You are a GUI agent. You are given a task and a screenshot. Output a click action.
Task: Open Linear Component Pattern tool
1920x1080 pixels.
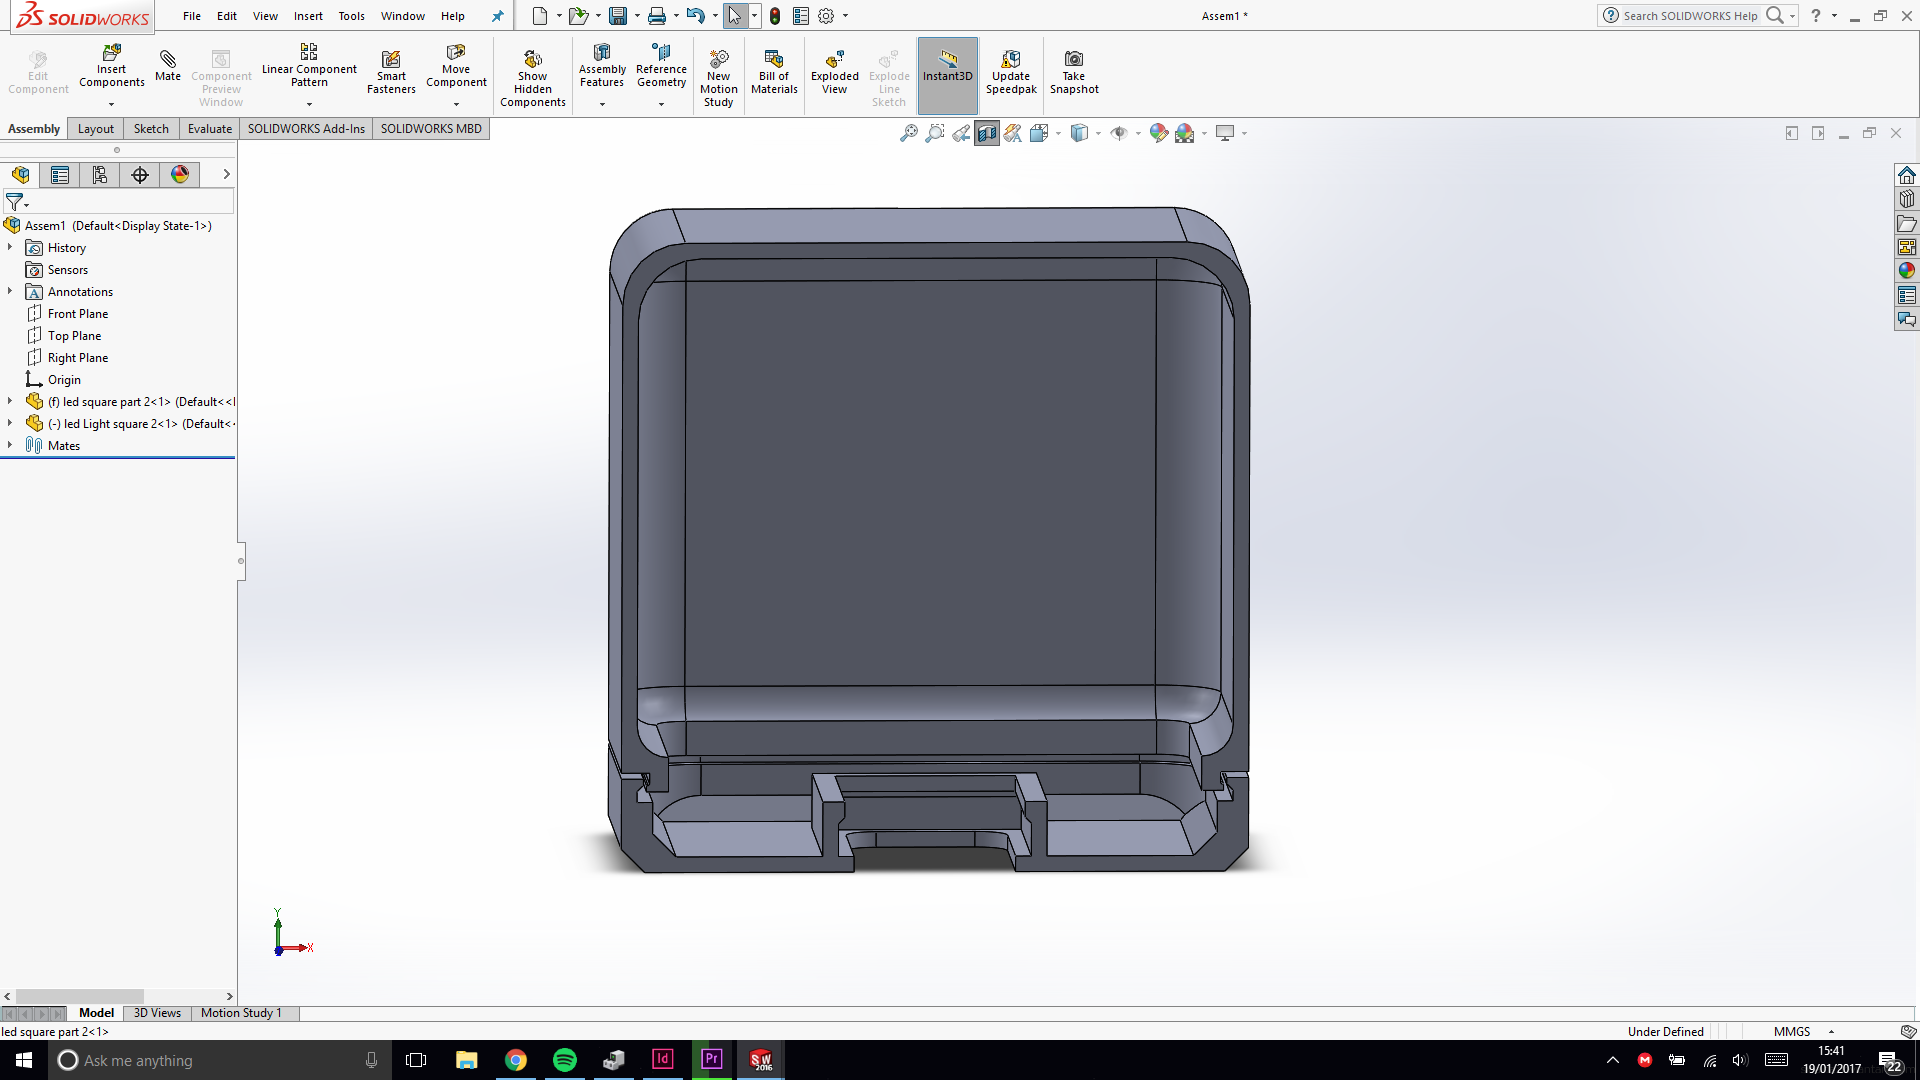tap(309, 66)
